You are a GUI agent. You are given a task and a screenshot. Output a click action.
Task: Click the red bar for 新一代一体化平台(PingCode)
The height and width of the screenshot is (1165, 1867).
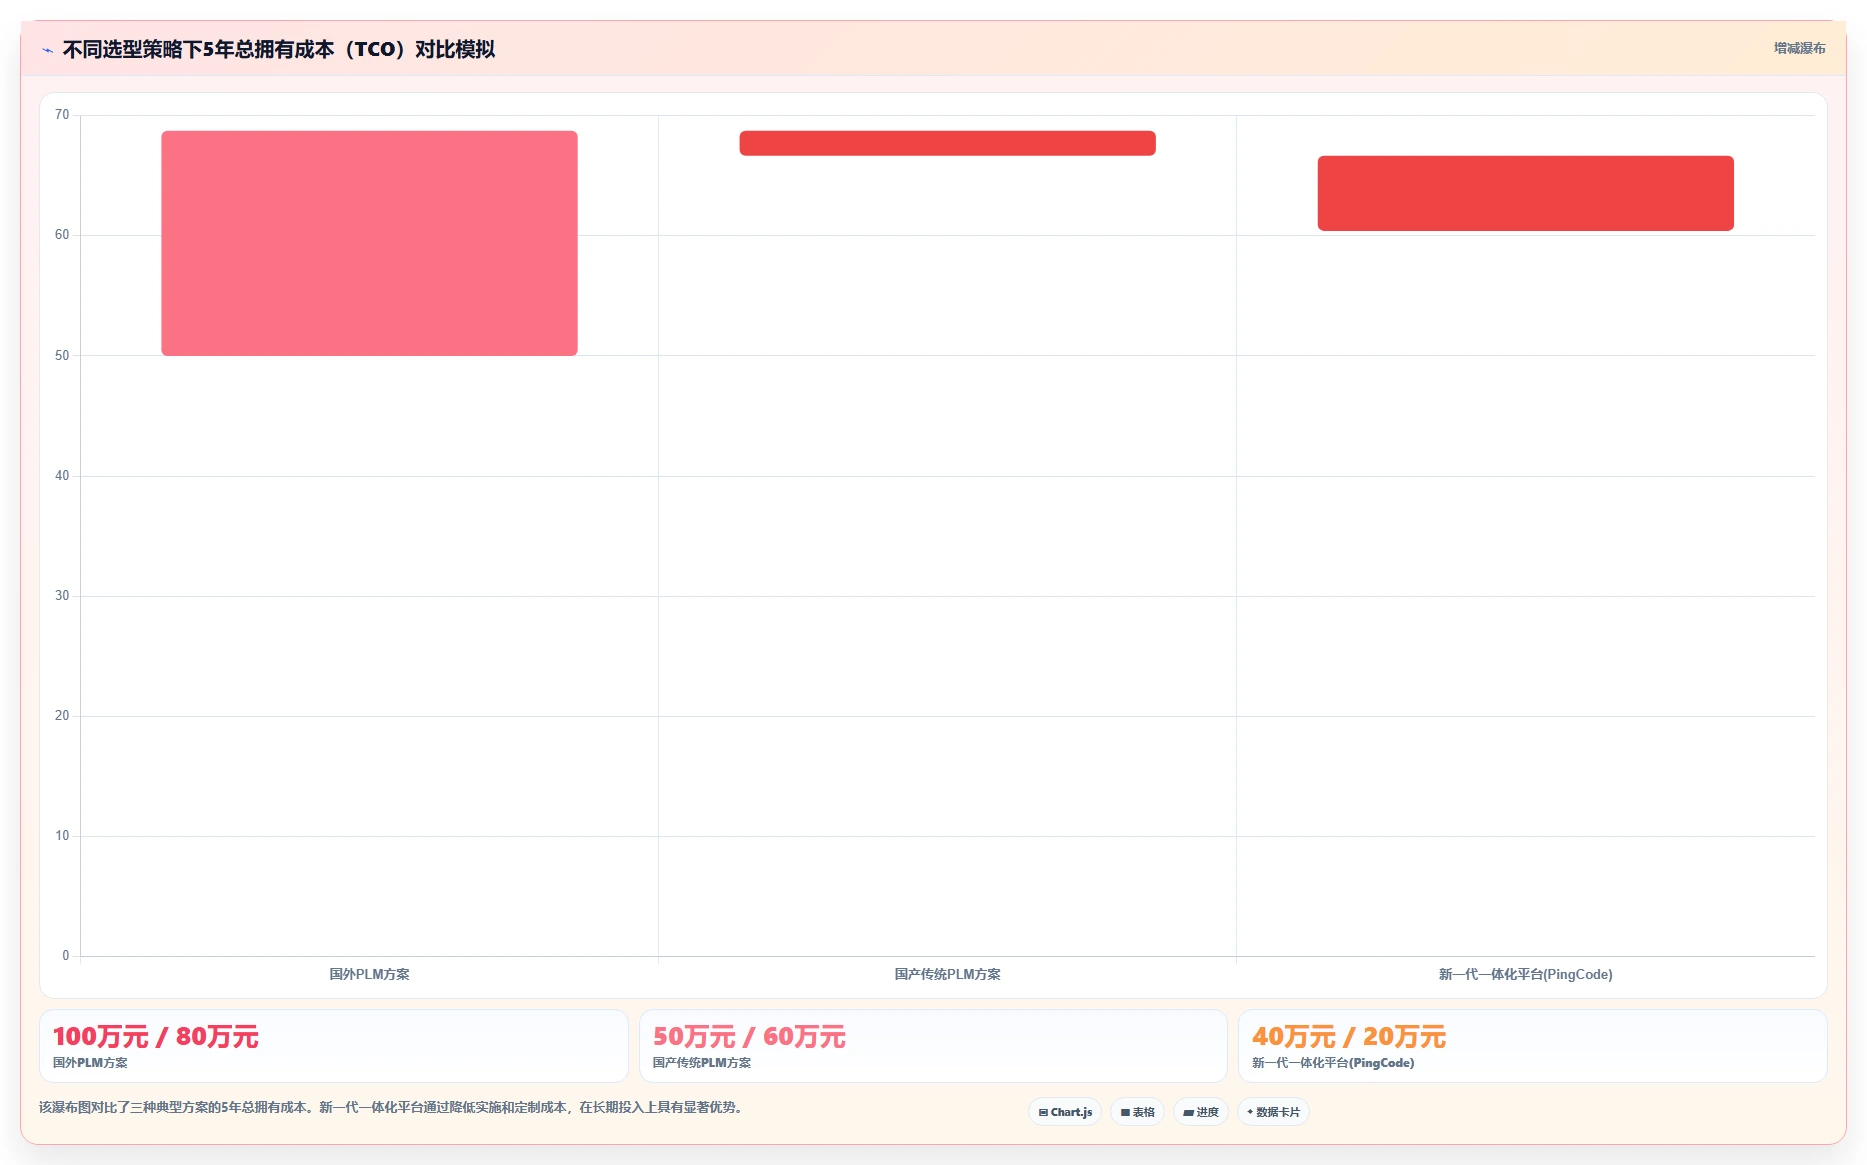click(x=1525, y=193)
